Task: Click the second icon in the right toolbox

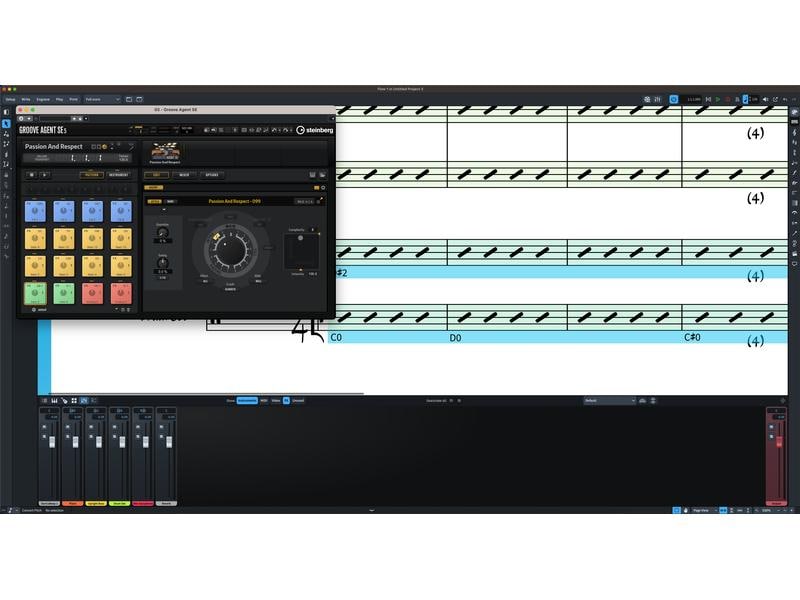Action: point(794,122)
